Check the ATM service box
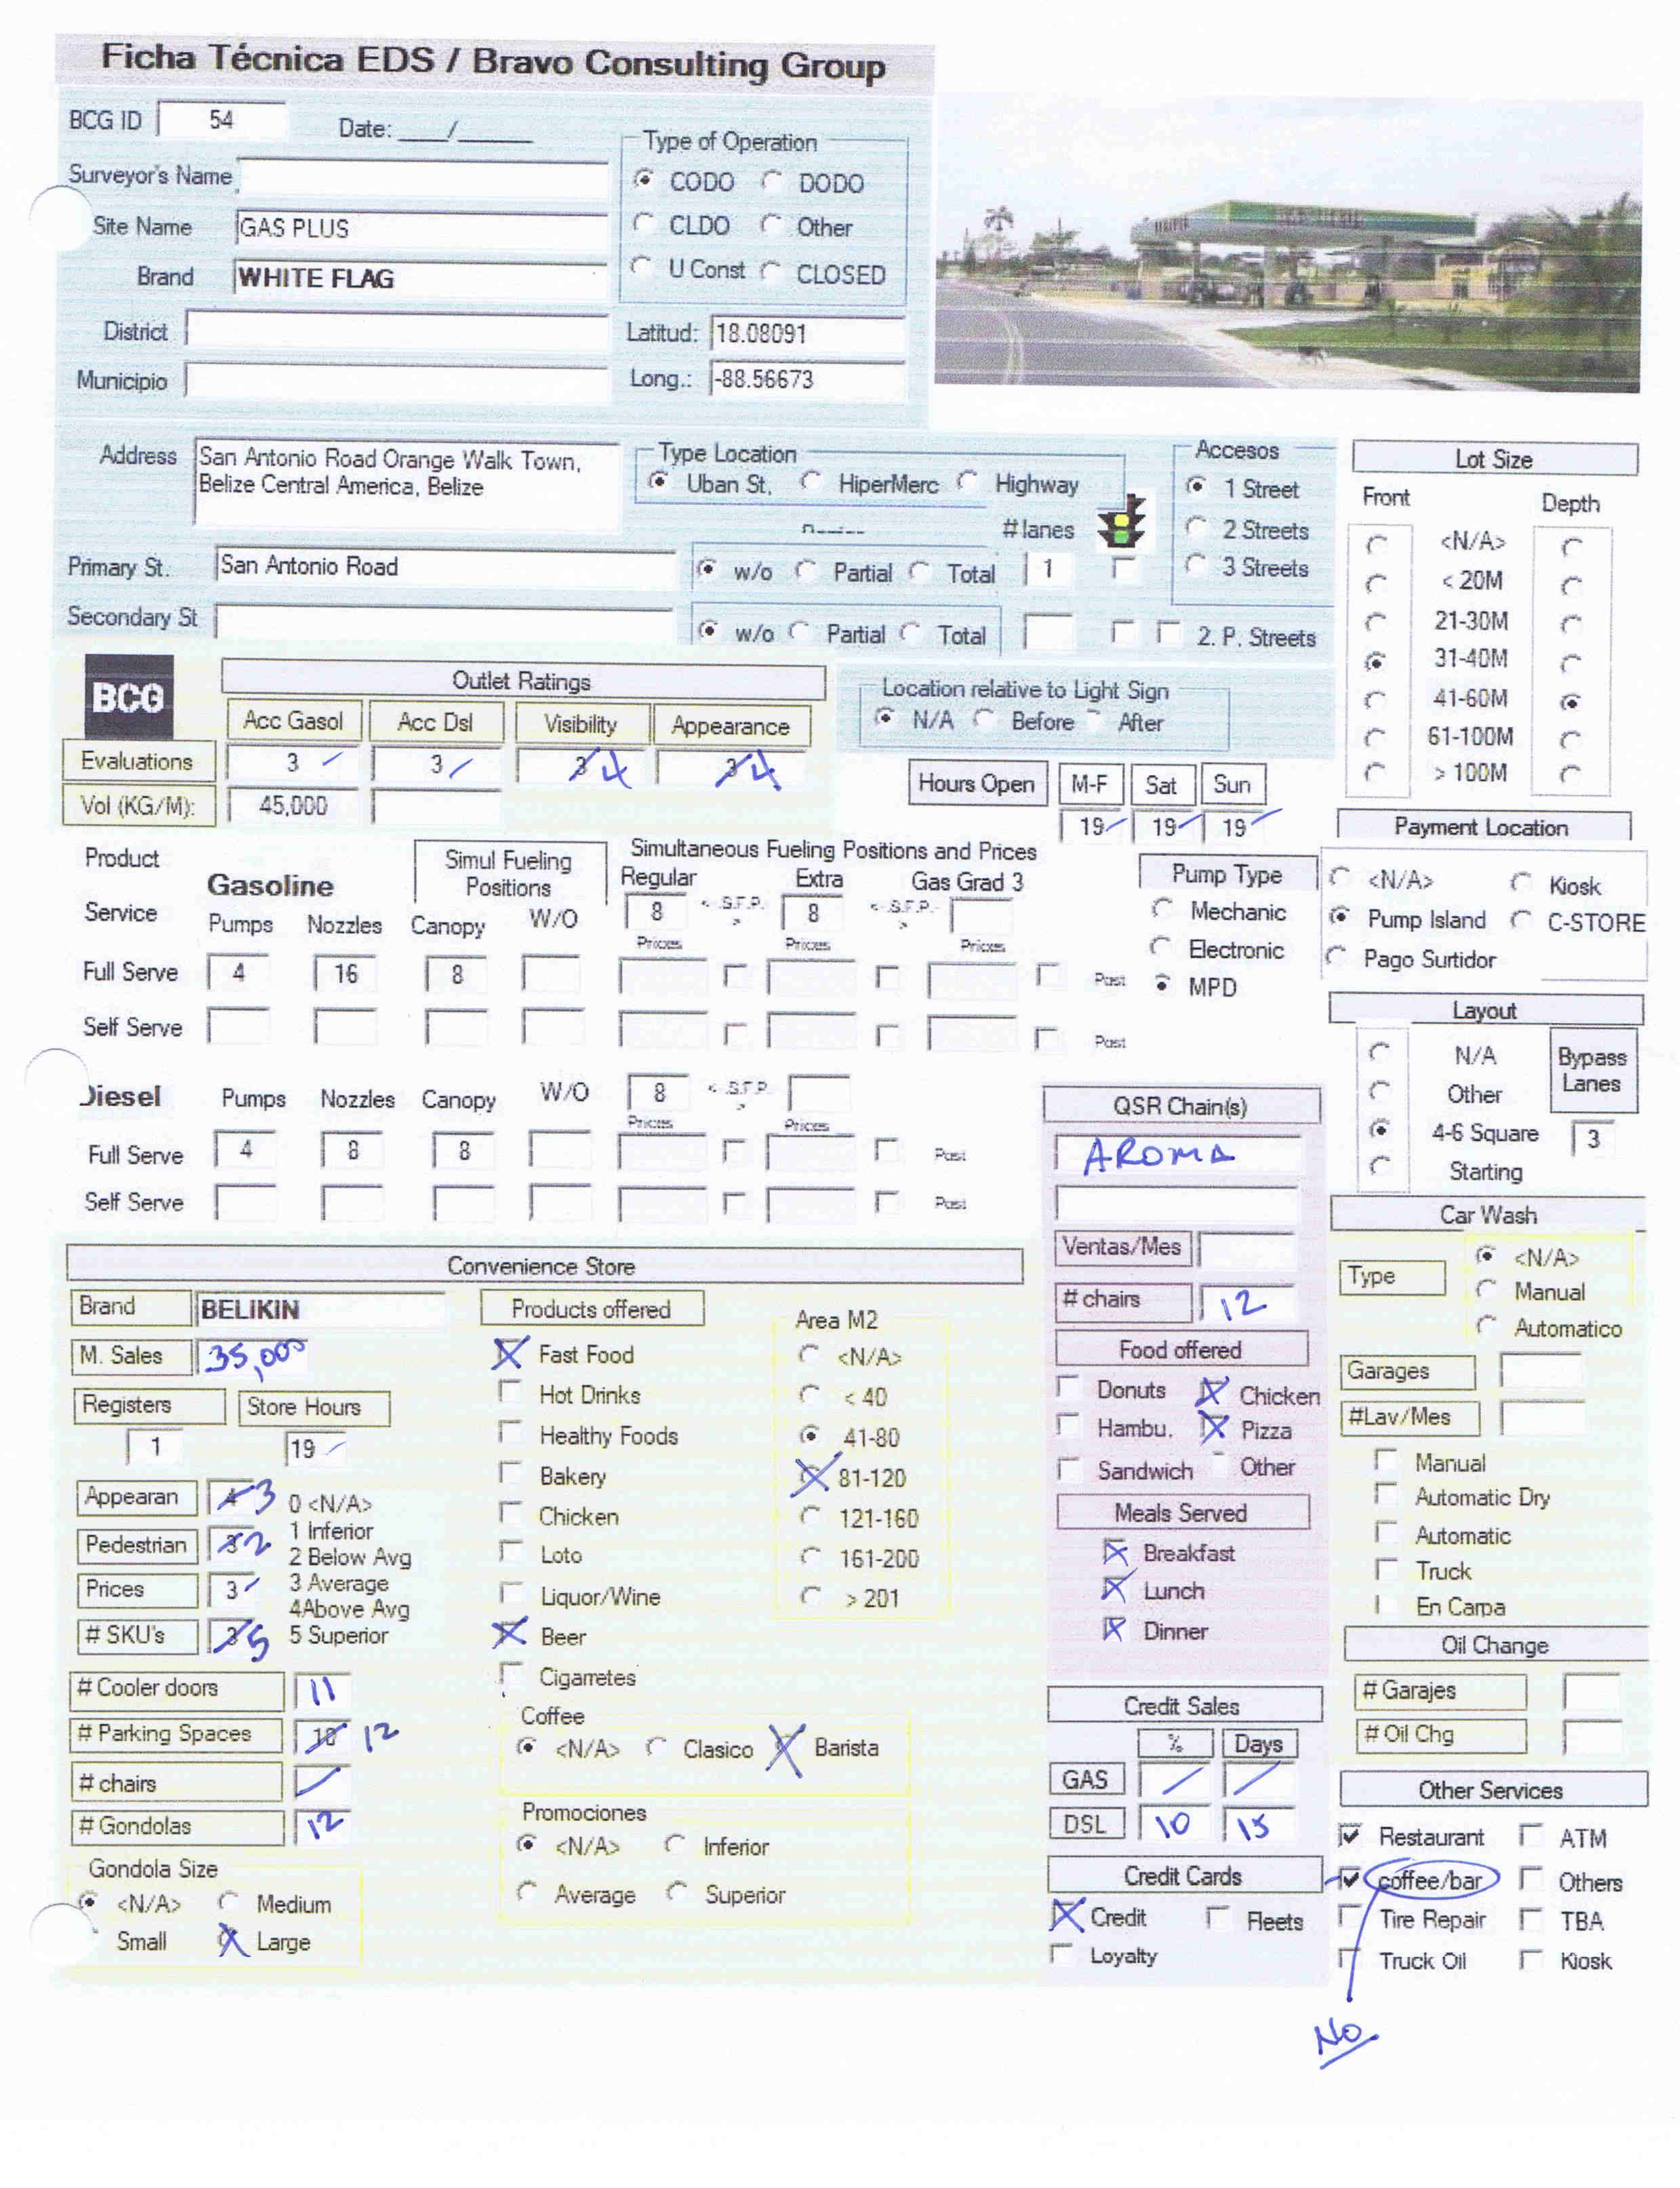 click(1530, 1835)
